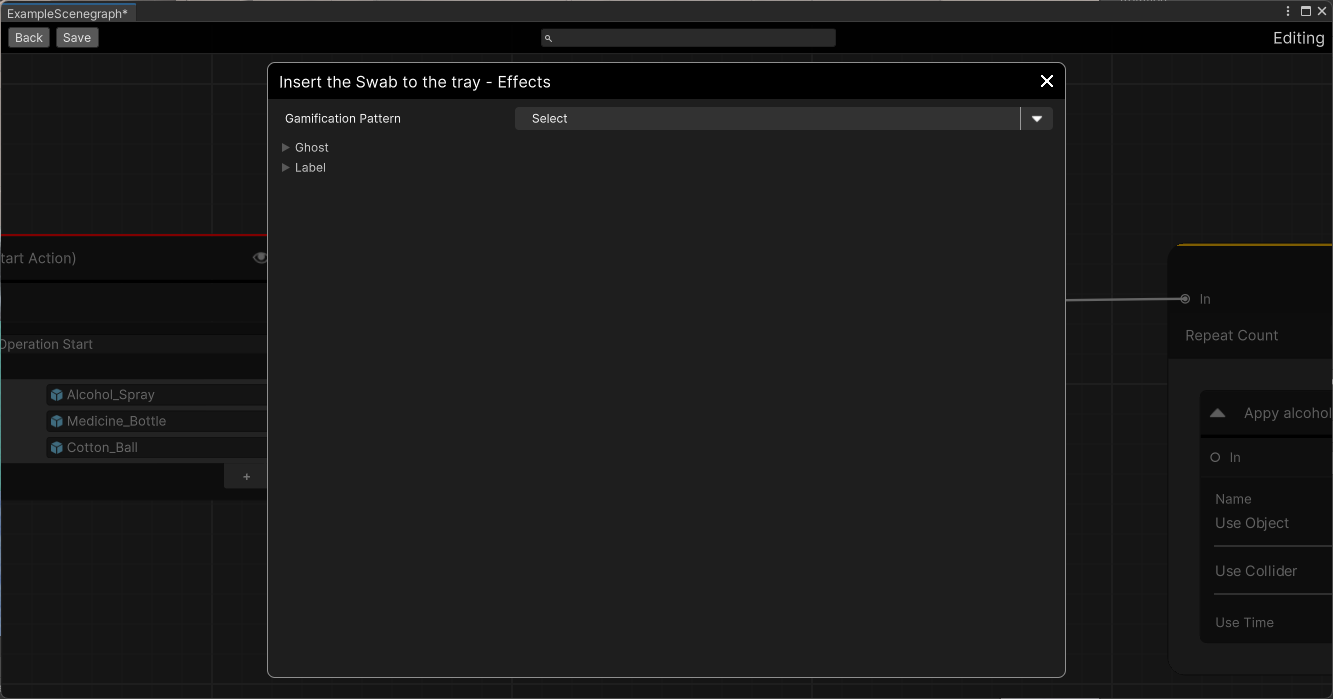This screenshot has height=699, width=1333.
Task: Select the ExampleScenegraph tab
Action: [67, 13]
